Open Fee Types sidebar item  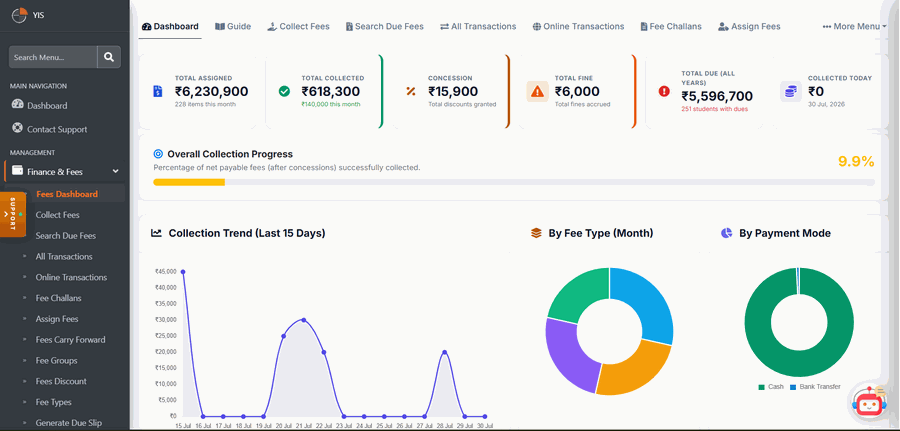tap(53, 402)
